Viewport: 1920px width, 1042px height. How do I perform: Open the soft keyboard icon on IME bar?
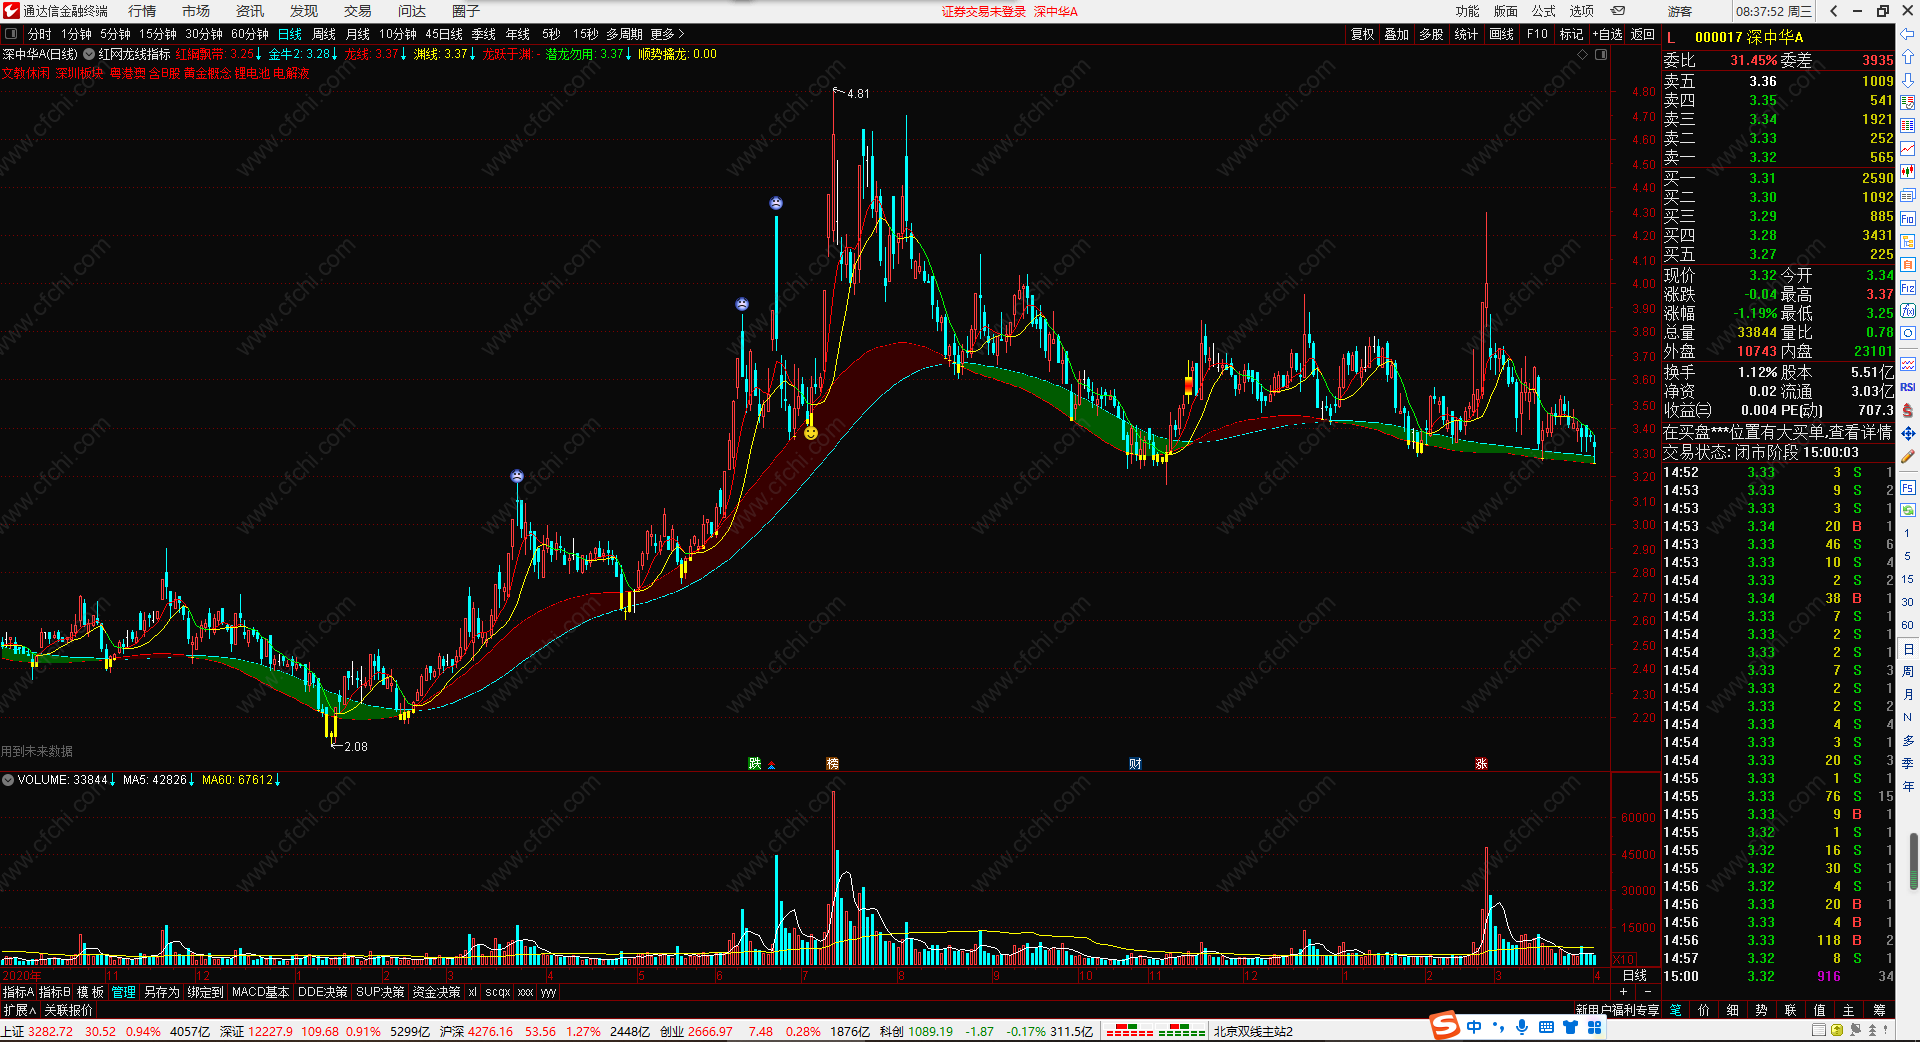click(x=1546, y=1027)
